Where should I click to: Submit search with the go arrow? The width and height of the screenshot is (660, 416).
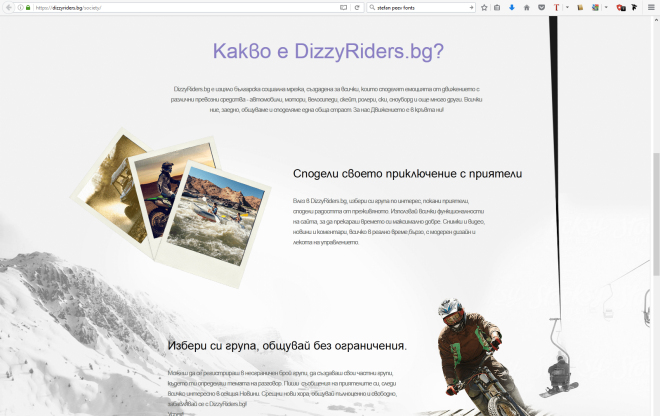pos(470,7)
